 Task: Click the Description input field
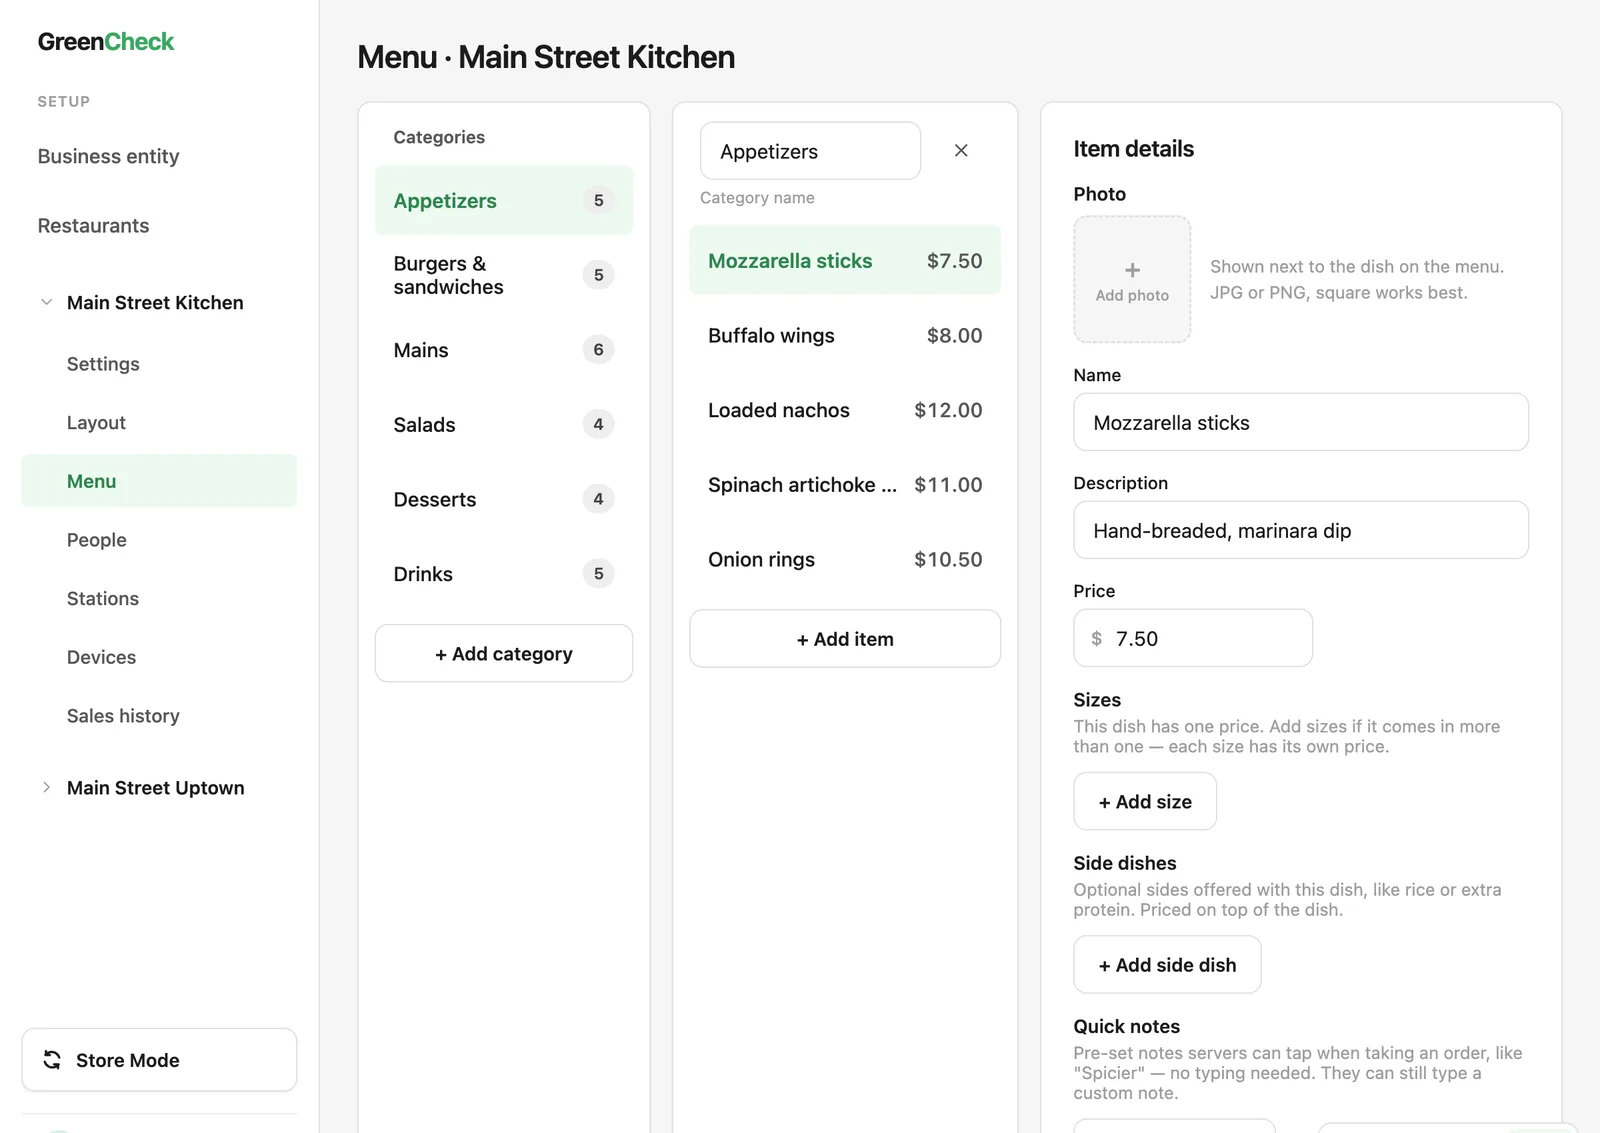click(x=1301, y=530)
